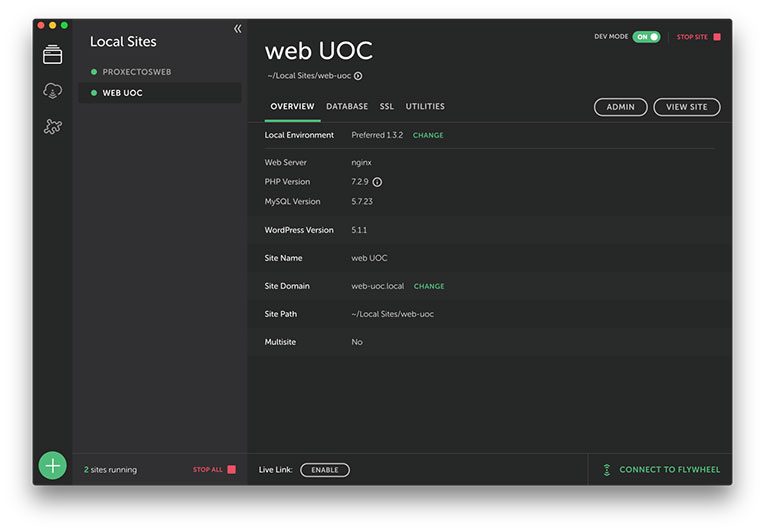
Task: Open the Add-ons puzzle piece icon
Action: pos(52,126)
